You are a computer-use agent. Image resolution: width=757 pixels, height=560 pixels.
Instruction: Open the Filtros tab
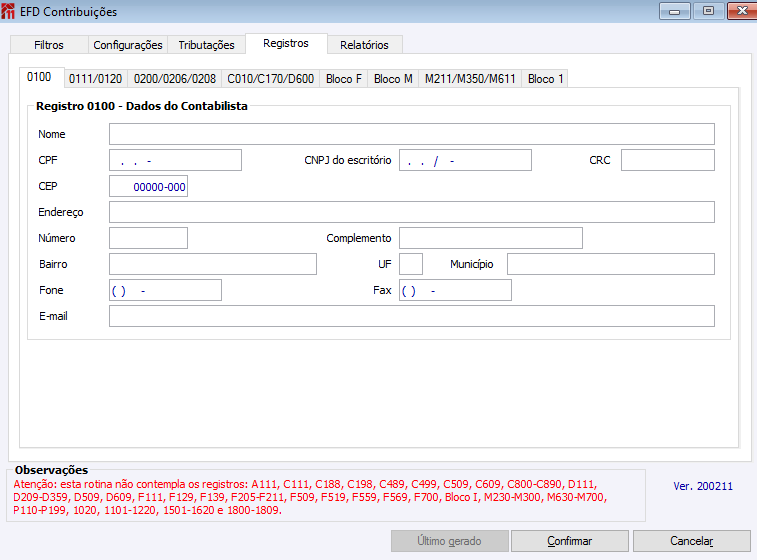tap(49, 45)
